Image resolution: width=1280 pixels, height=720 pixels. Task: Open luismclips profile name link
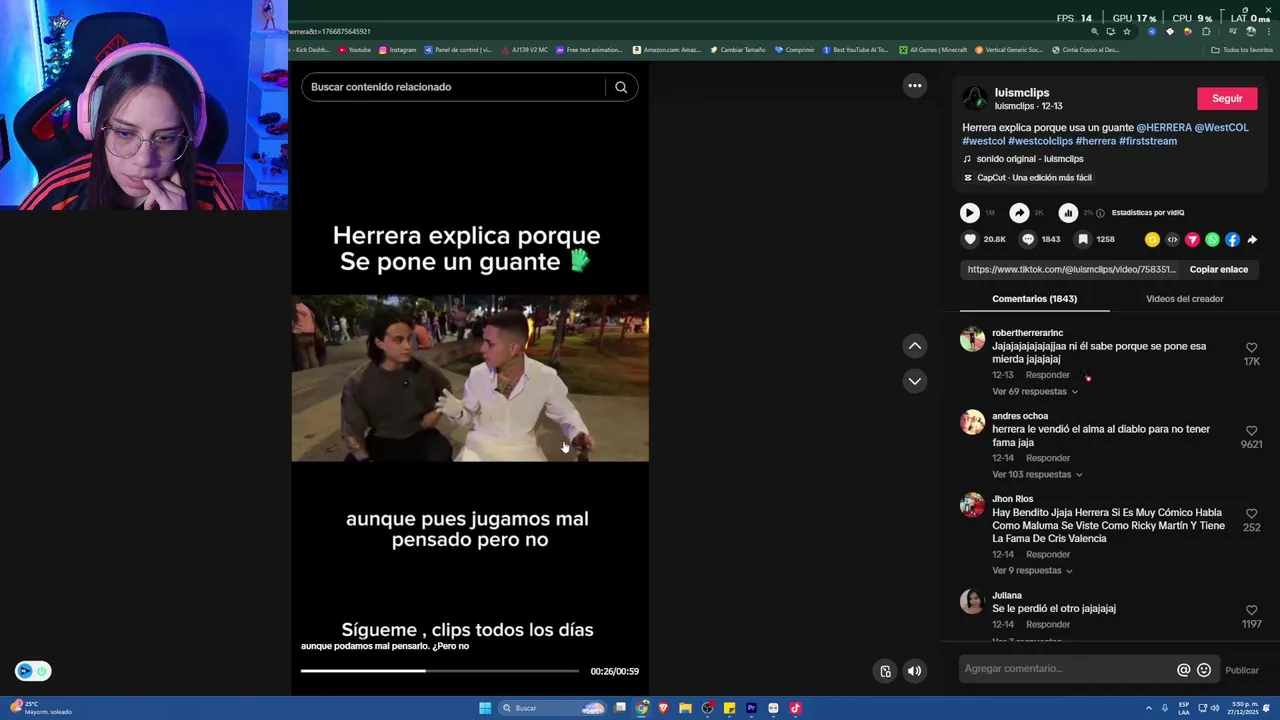pyautogui.click(x=1021, y=93)
